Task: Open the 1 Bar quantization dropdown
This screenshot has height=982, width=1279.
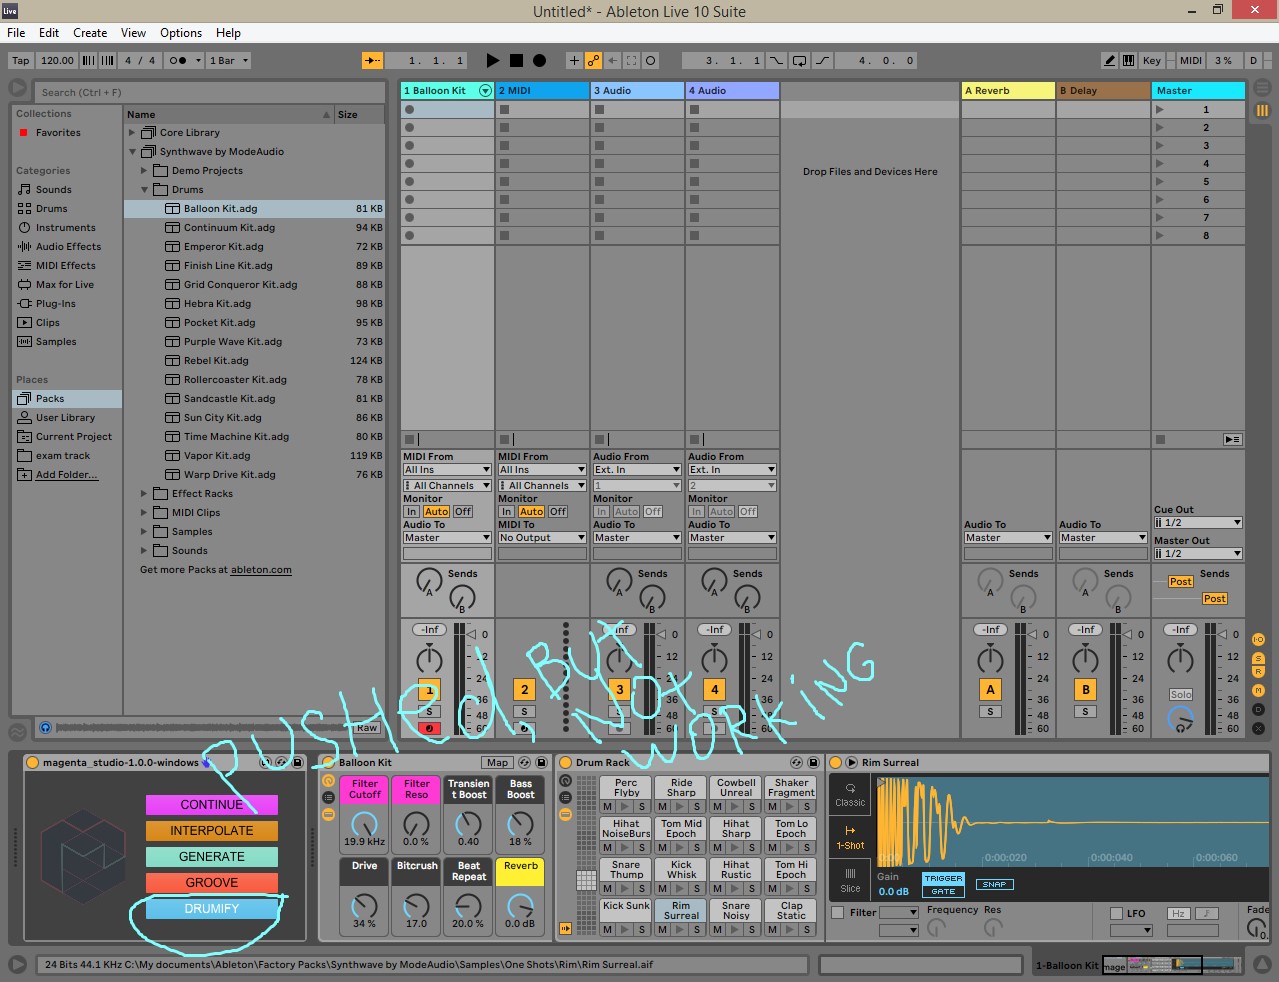Action: (229, 60)
